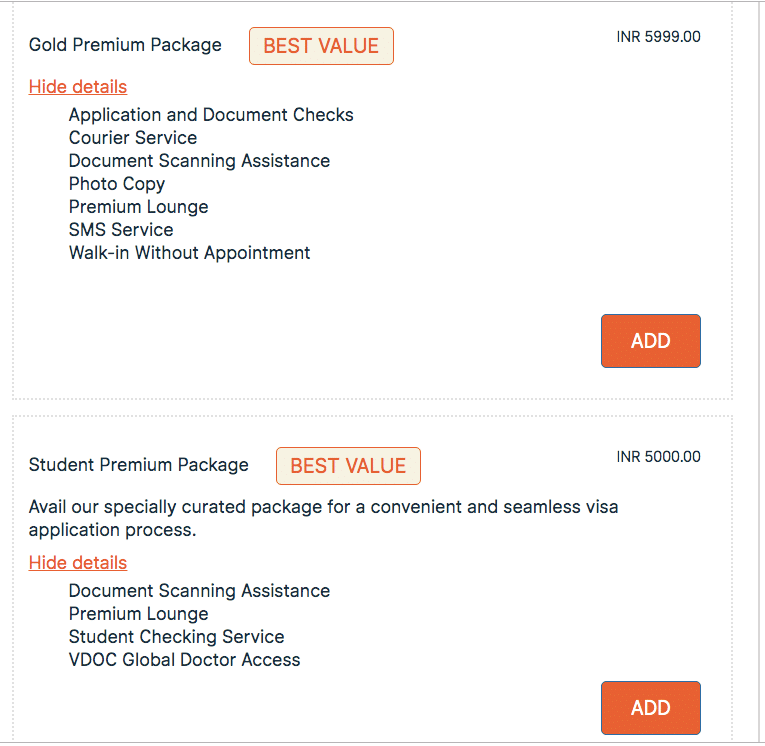Click the Student Premium Package title
The height and width of the screenshot is (746, 765).
[139, 465]
